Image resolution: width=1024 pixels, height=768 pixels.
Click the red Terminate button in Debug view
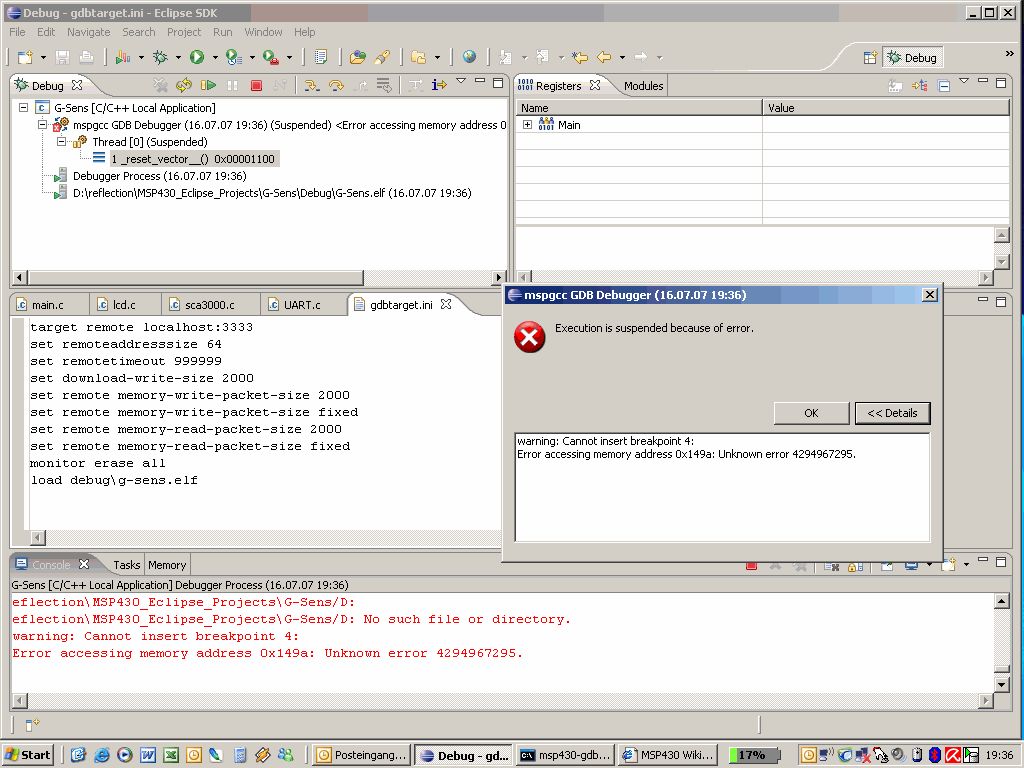tap(256, 86)
